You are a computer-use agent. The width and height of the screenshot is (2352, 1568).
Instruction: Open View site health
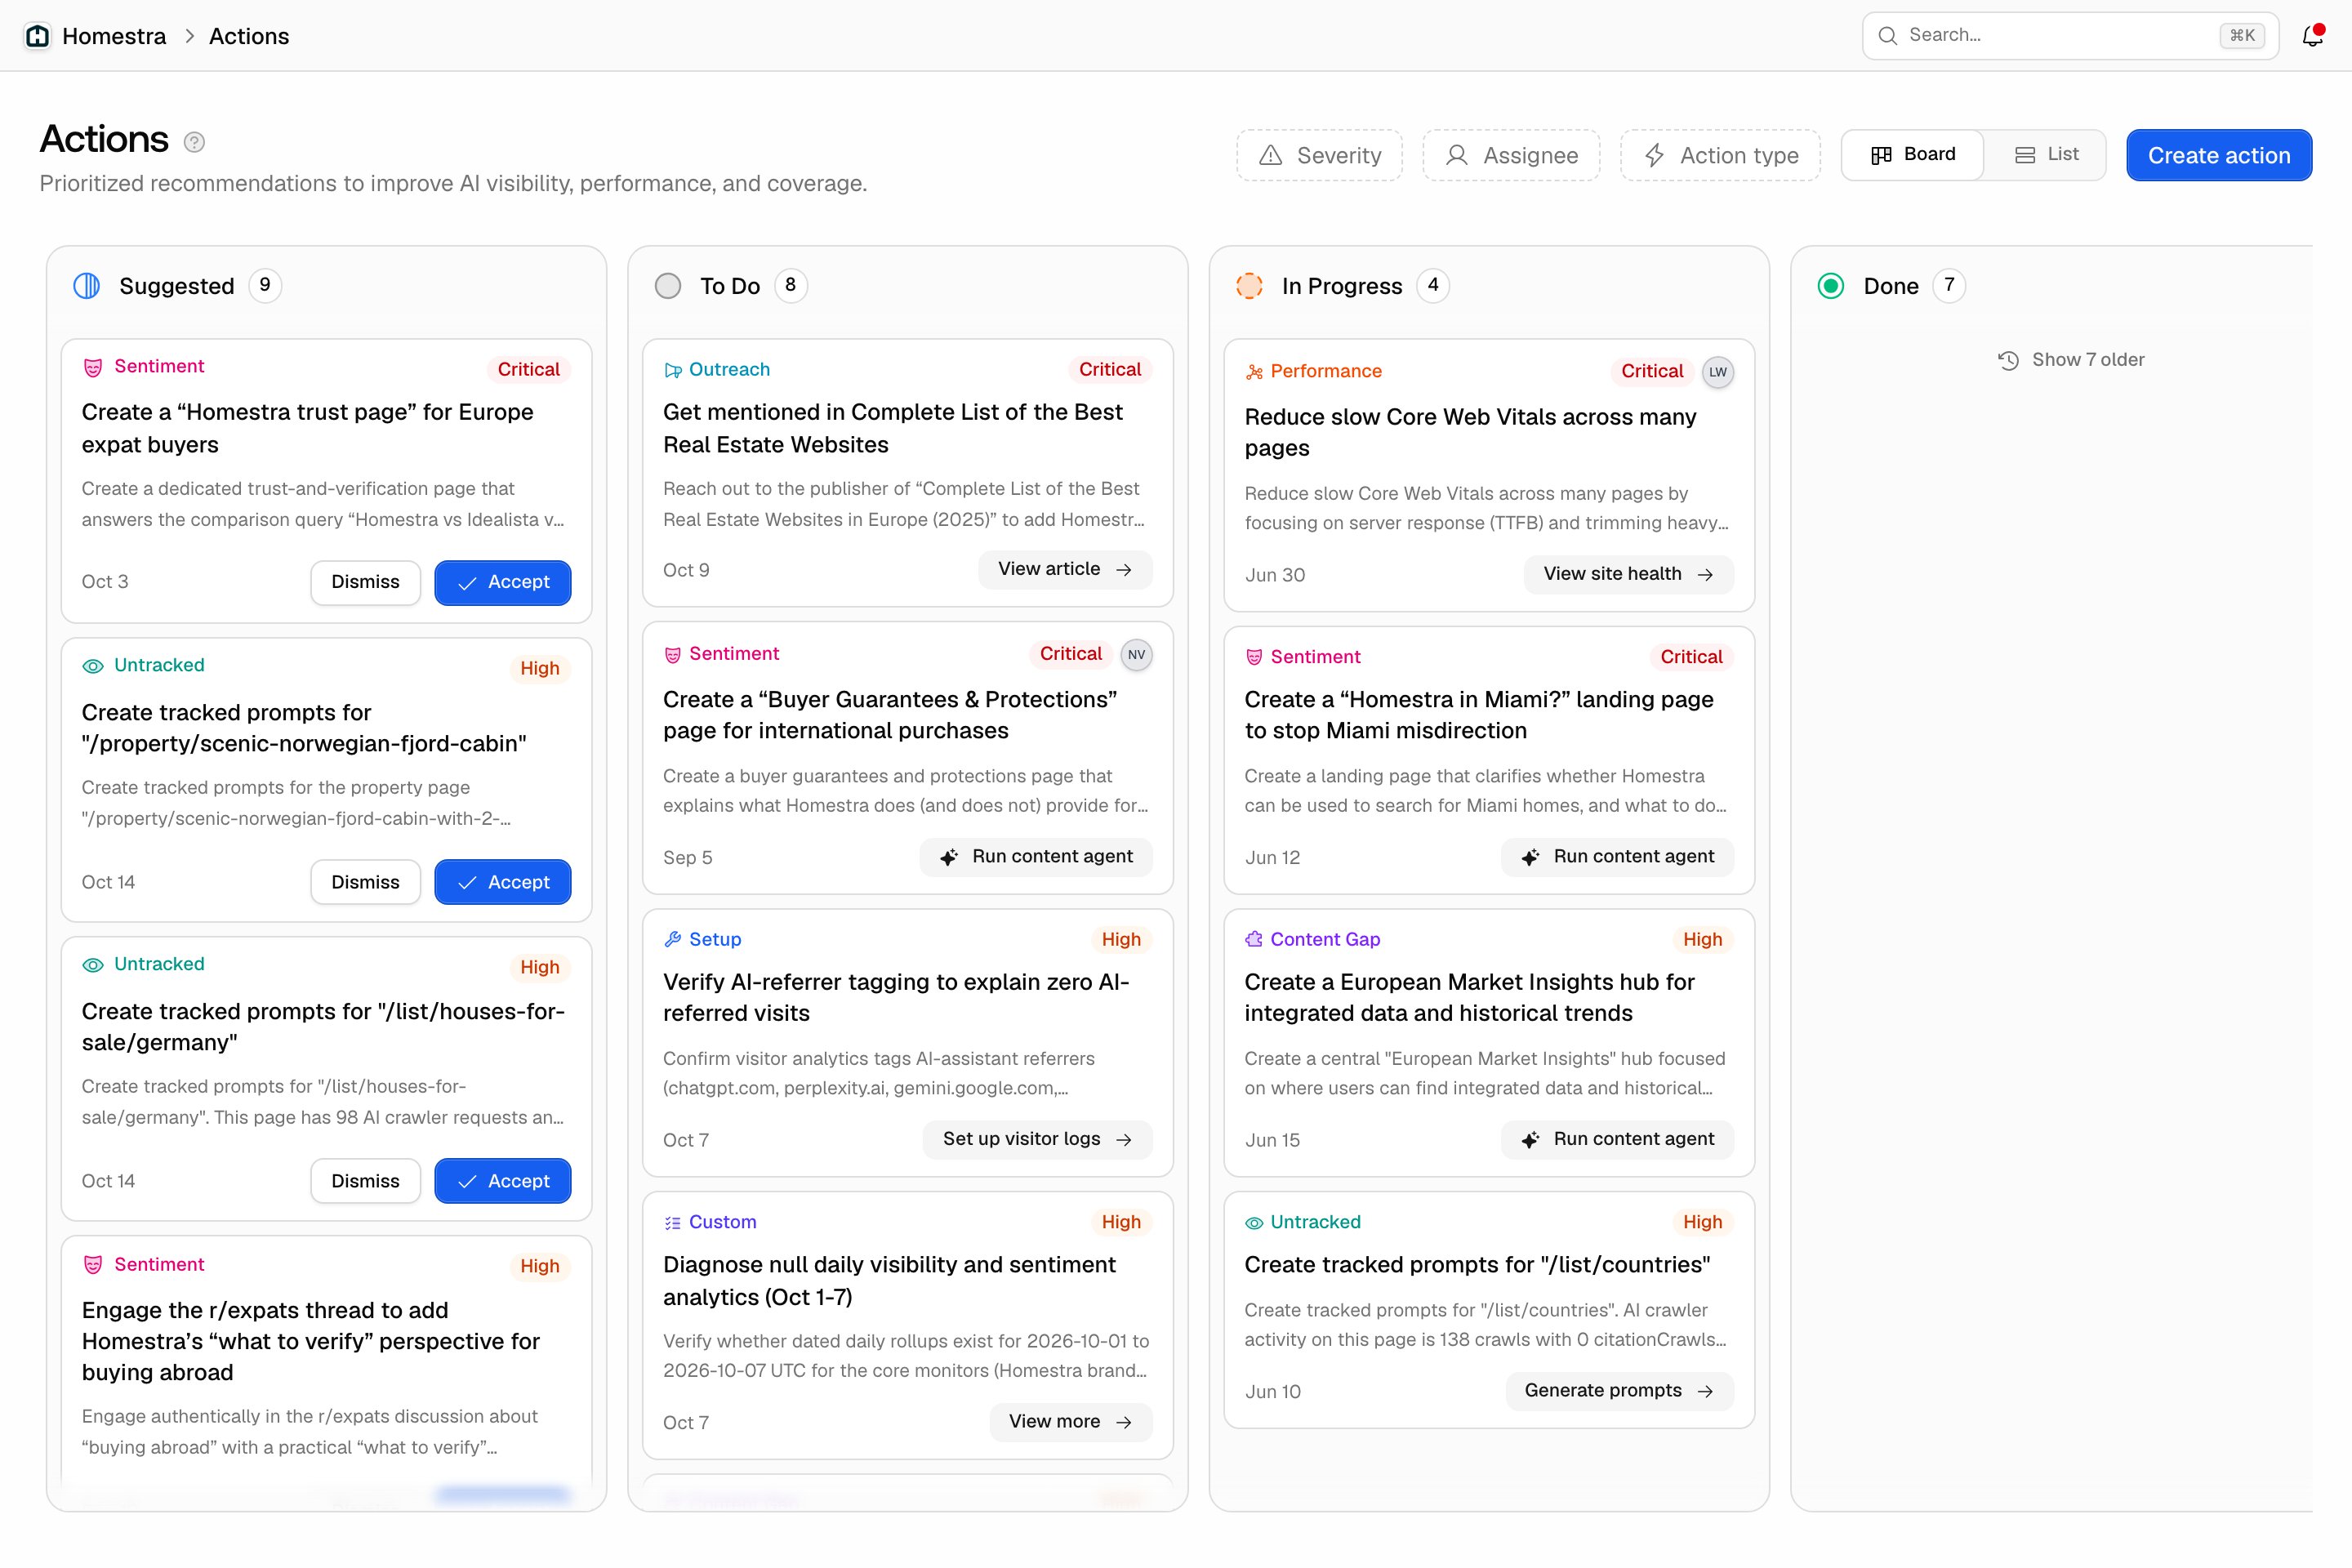[x=1628, y=574]
